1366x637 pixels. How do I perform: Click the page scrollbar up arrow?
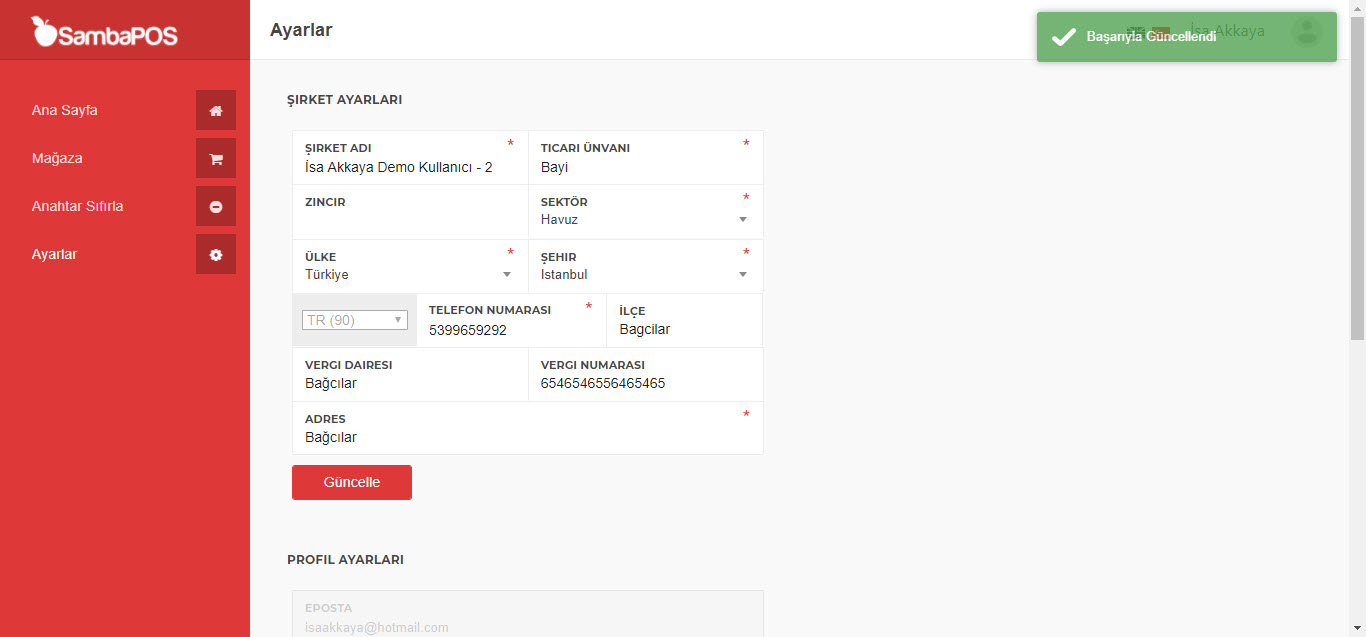(1357, 8)
